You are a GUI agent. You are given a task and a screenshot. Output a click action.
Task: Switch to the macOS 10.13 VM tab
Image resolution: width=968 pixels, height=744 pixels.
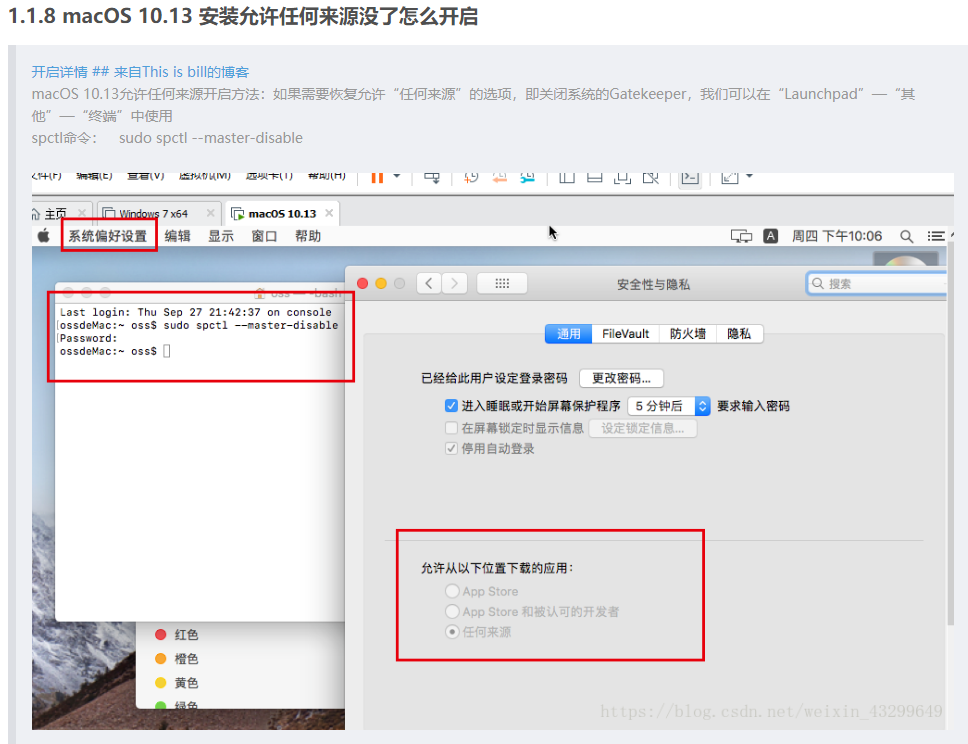282,214
